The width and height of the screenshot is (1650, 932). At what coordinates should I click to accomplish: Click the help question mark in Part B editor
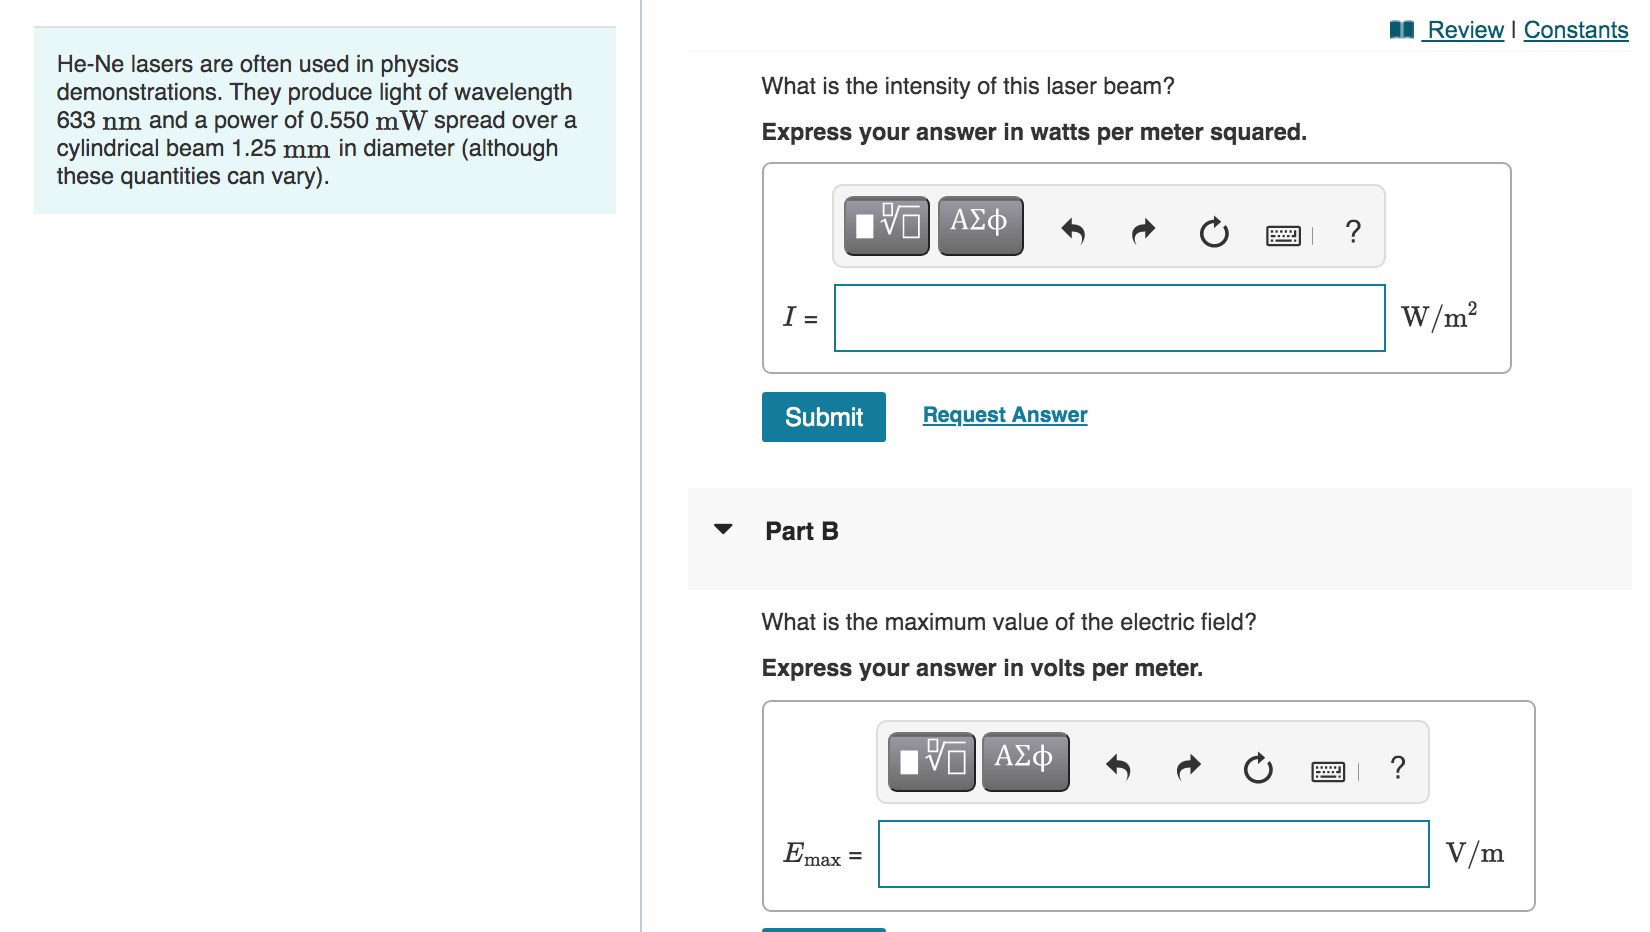[1396, 766]
